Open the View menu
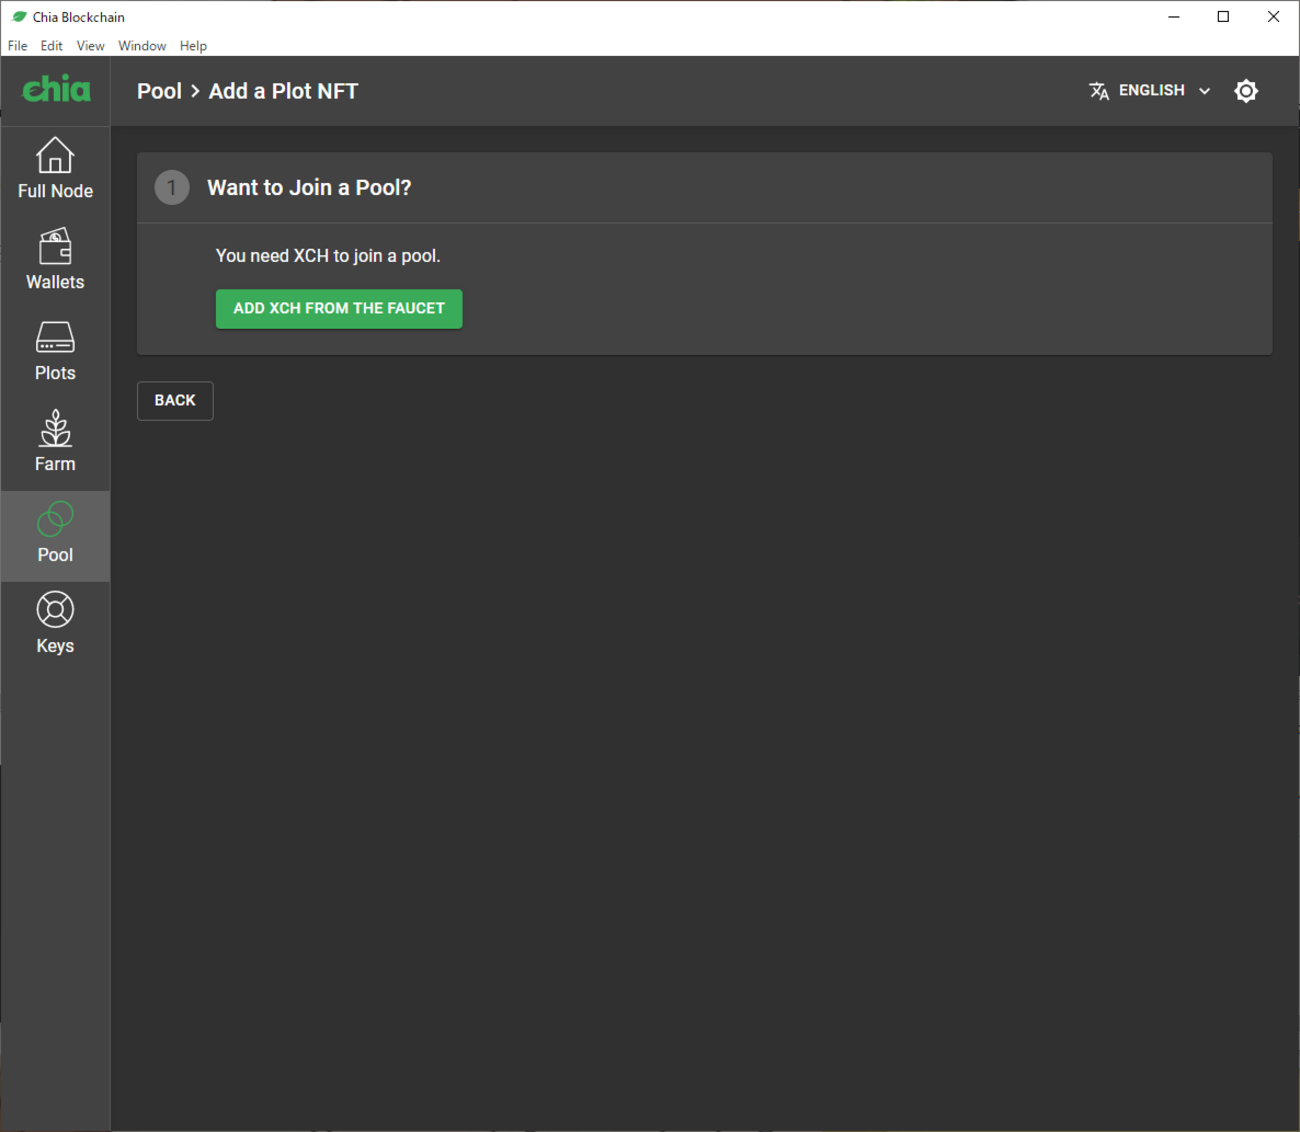The image size is (1300, 1132). click(90, 46)
